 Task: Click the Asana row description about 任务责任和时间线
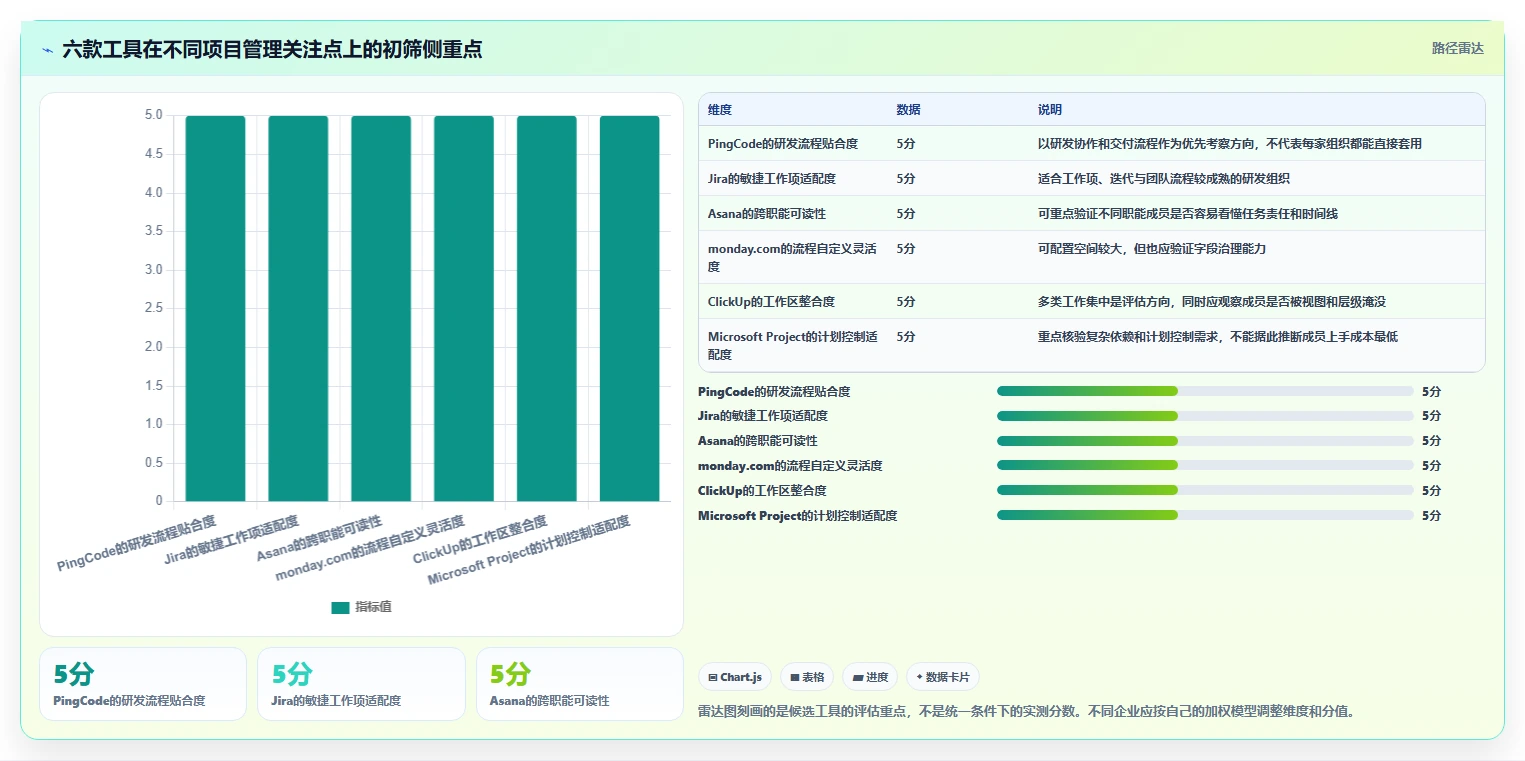point(1188,214)
